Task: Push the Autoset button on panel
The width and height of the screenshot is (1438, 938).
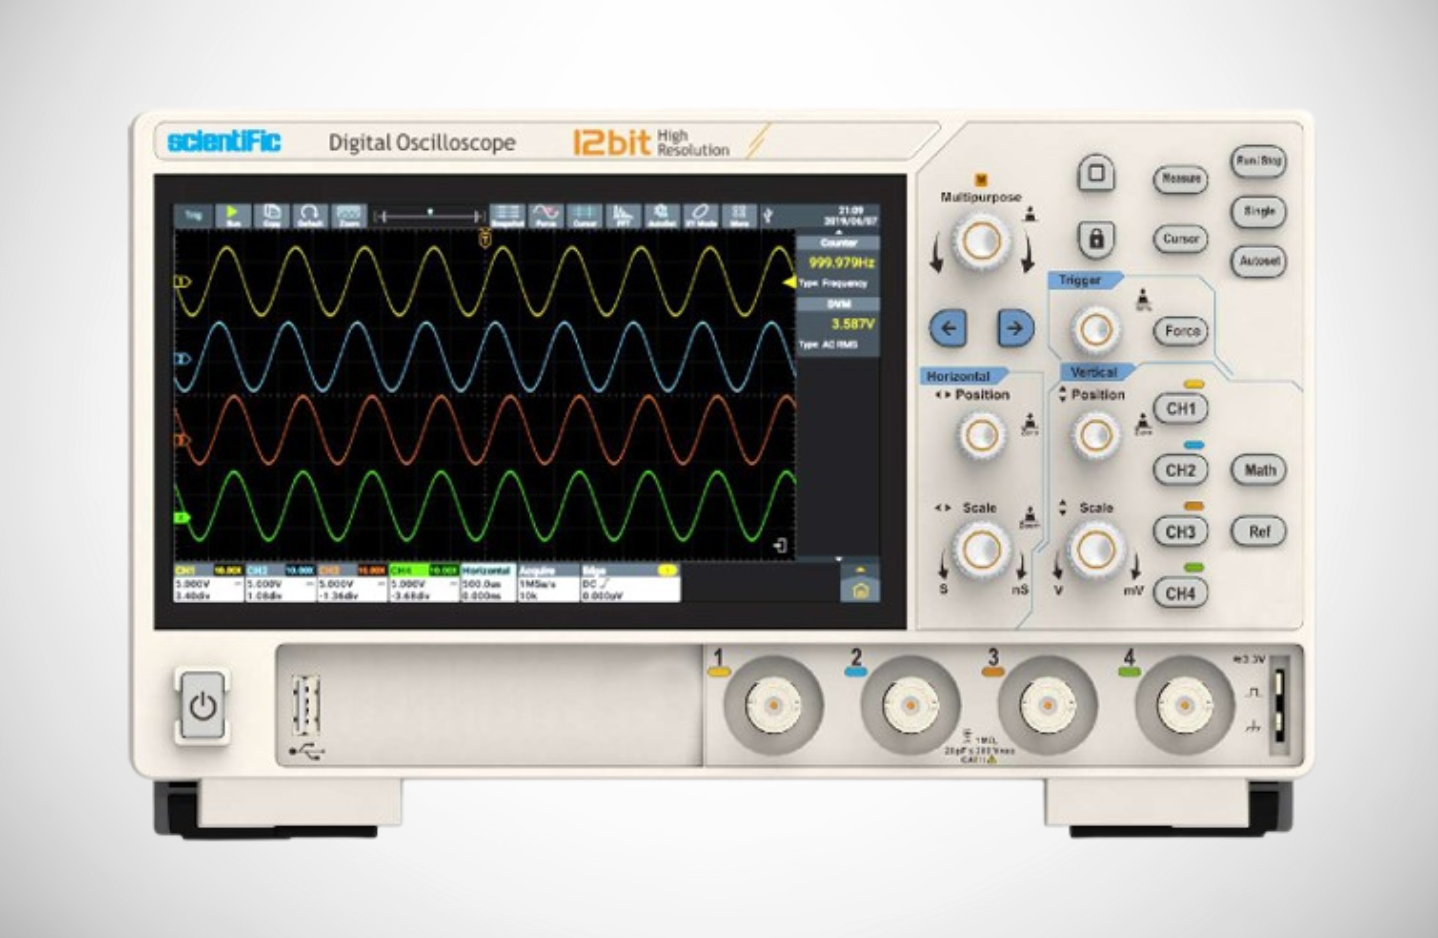Action: (1258, 261)
